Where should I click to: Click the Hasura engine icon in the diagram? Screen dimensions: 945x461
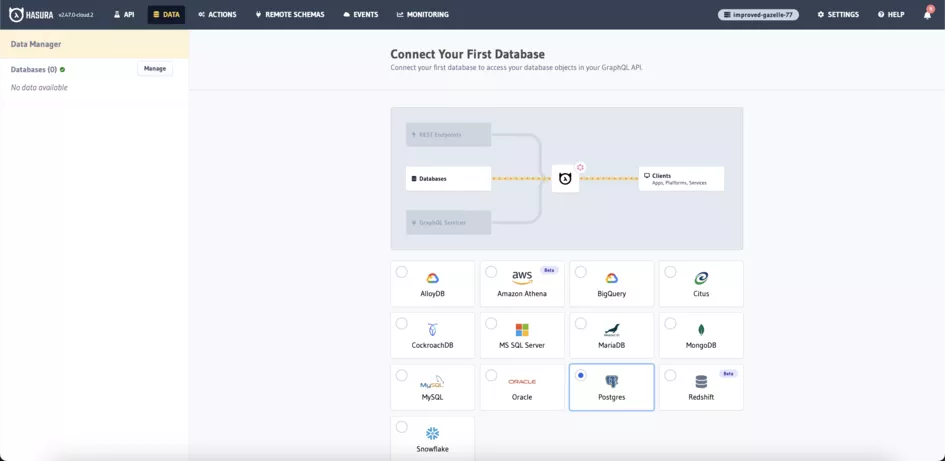565,179
